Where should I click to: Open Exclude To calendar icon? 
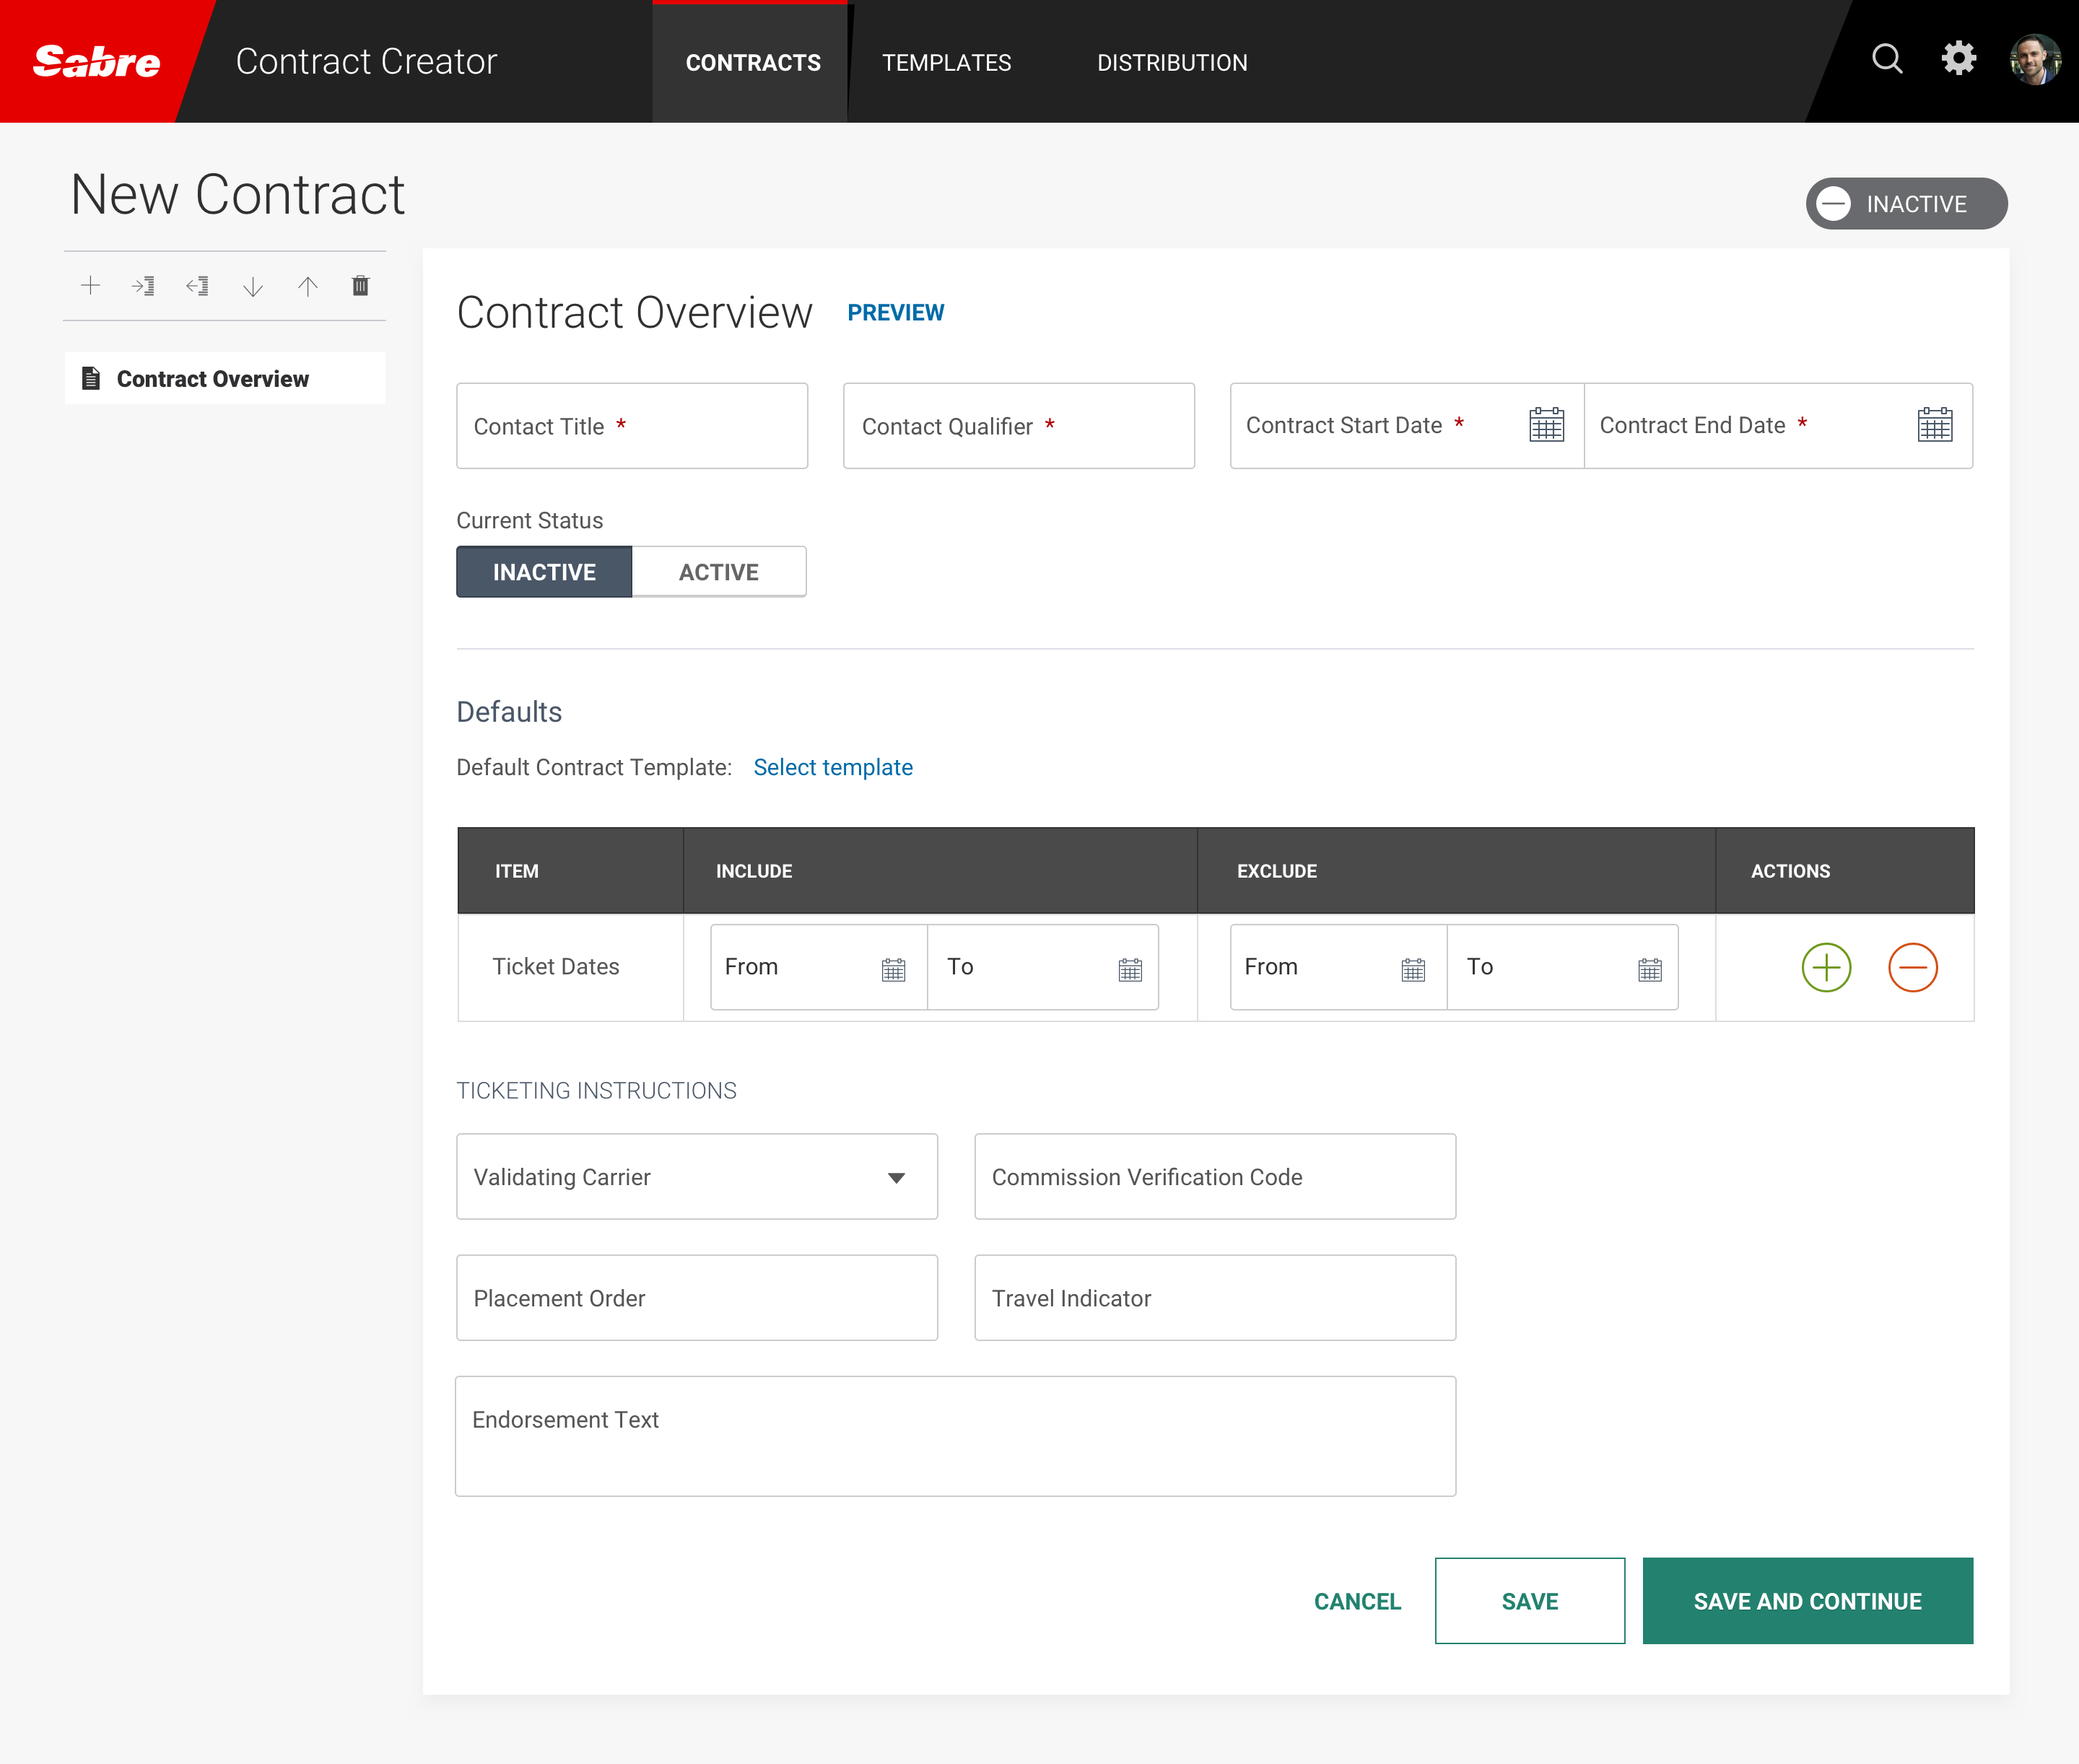pos(1650,969)
